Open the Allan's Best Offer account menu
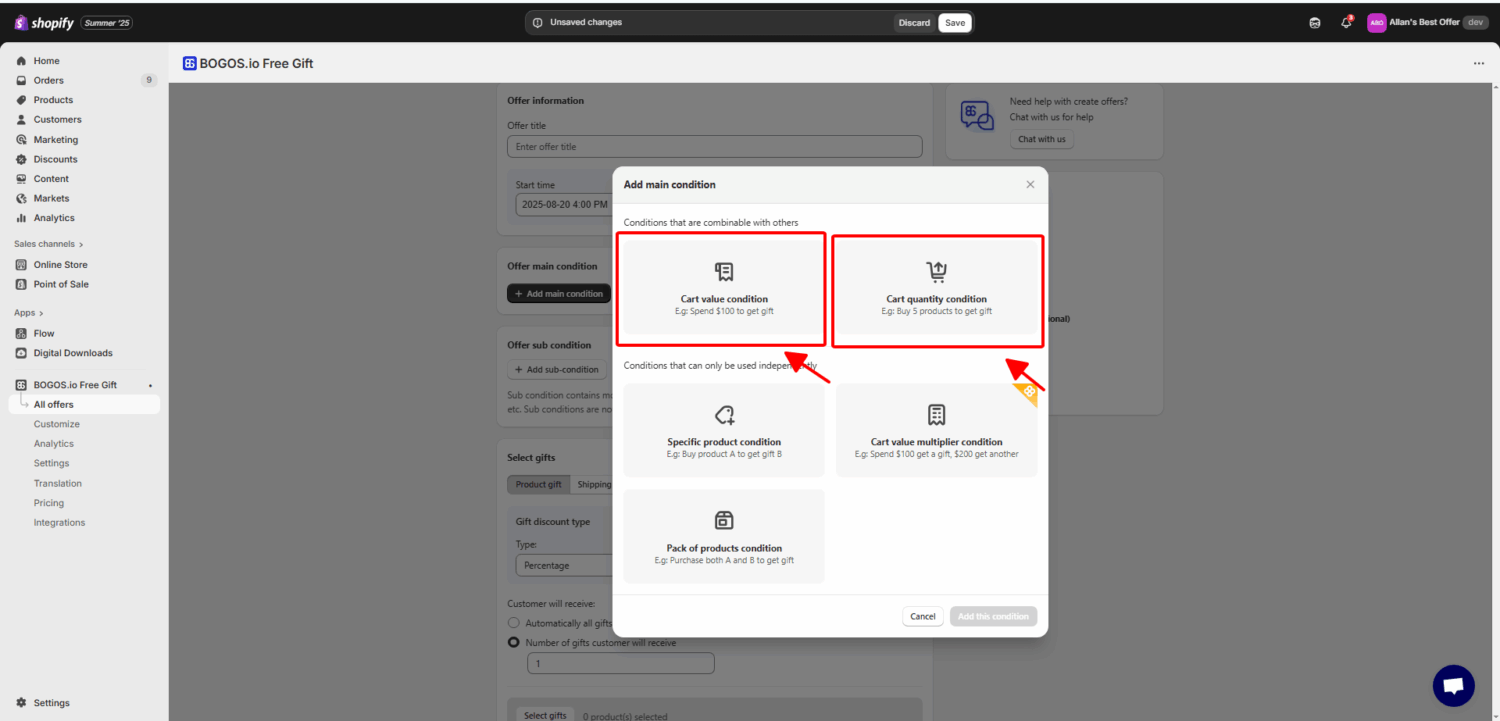 (x=1428, y=22)
